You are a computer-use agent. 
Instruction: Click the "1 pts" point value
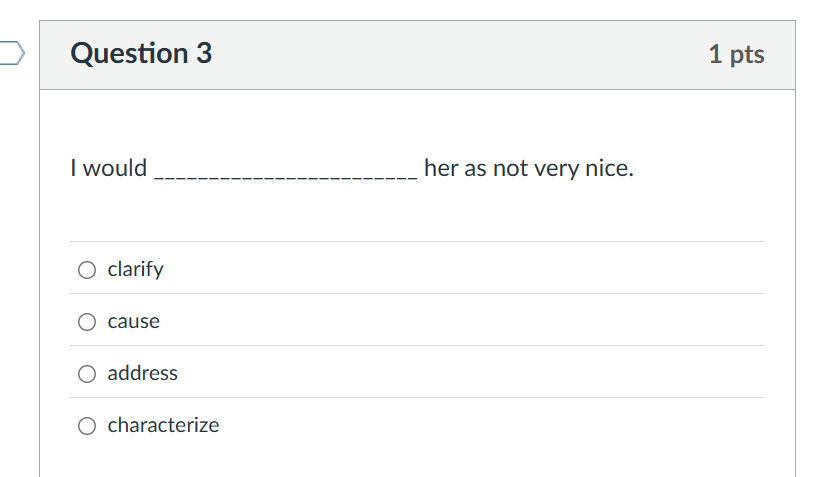click(736, 54)
